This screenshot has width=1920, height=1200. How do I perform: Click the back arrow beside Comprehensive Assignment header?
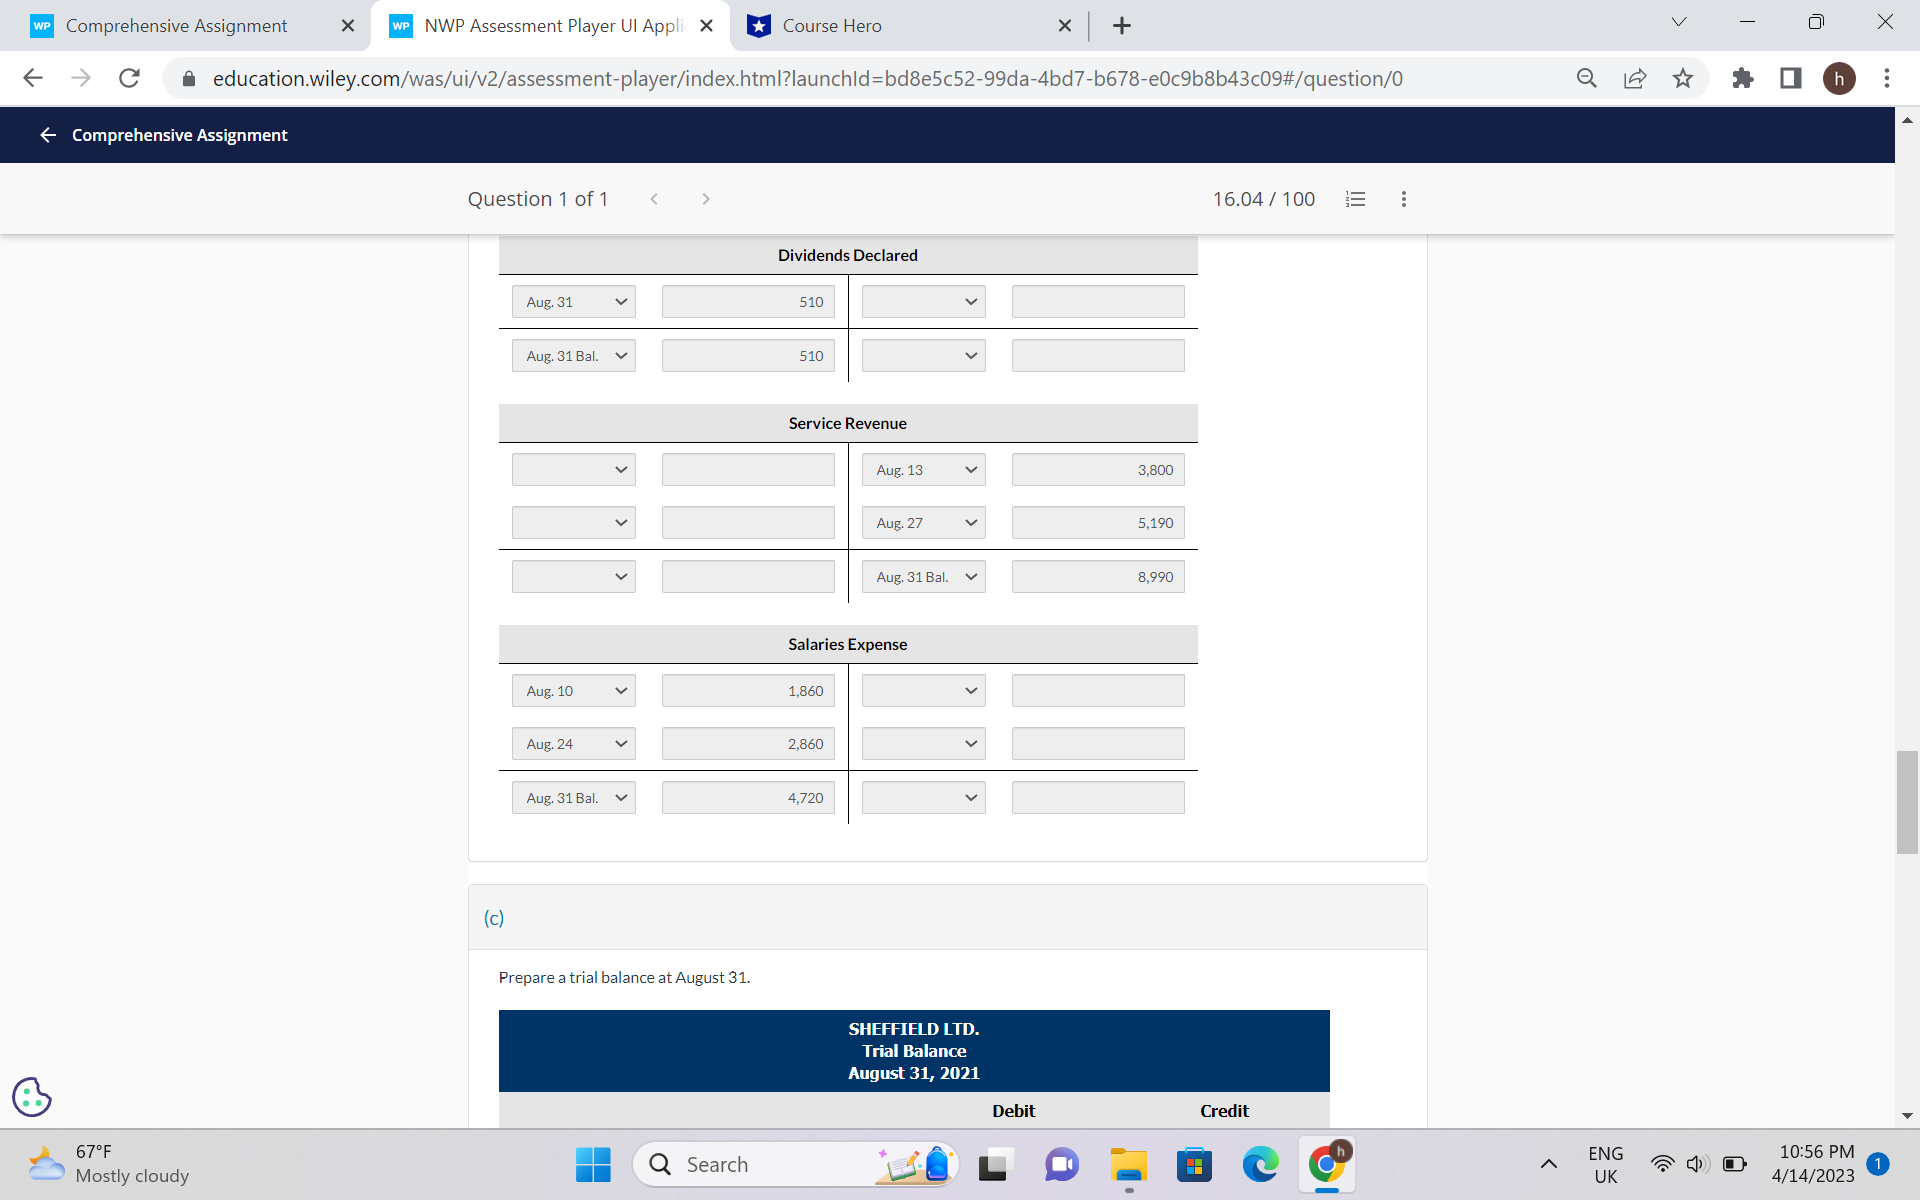[x=47, y=134]
